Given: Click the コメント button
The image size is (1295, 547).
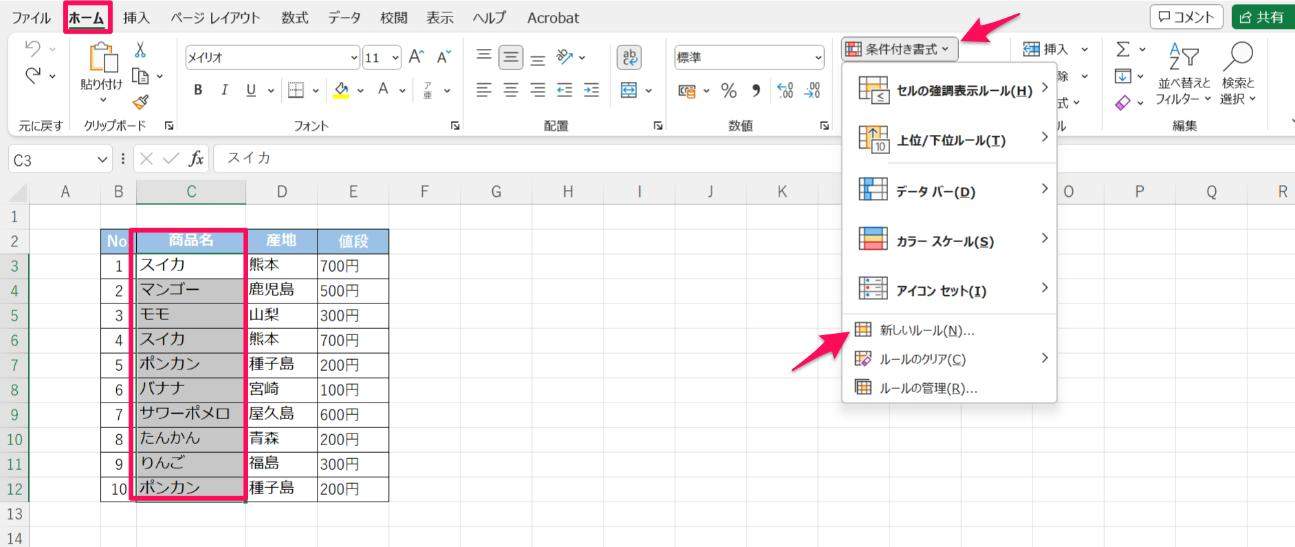Looking at the screenshot, I should pos(1187,17).
